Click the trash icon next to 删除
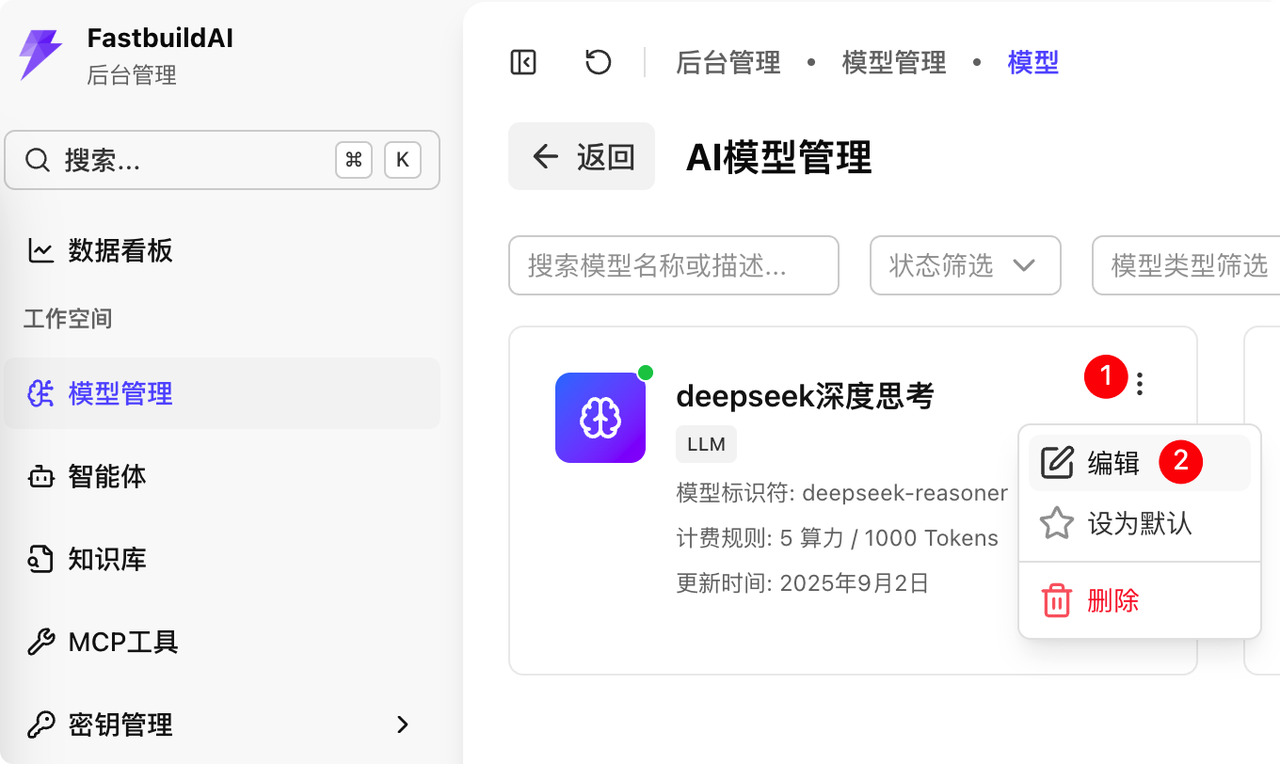 pyautogui.click(x=1055, y=600)
